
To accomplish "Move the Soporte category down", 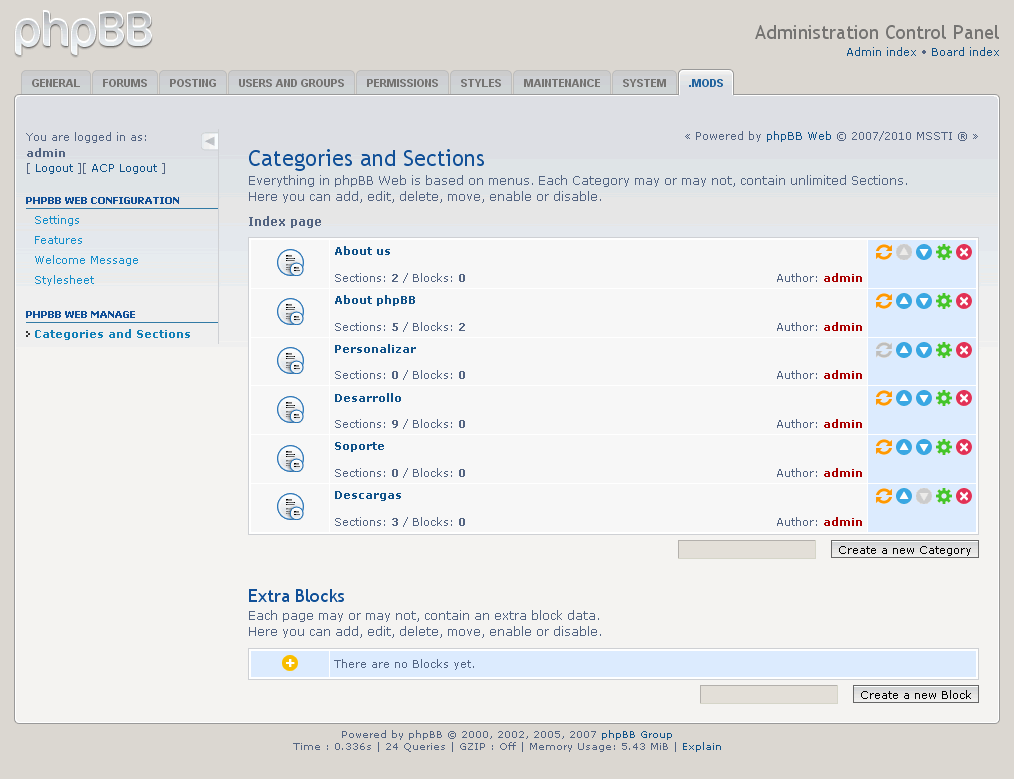I will tap(923, 447).
